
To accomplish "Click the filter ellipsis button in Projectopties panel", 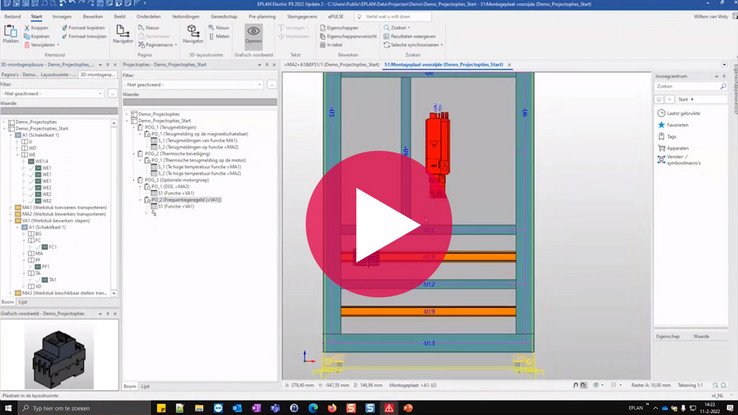I will coord(272,85).
